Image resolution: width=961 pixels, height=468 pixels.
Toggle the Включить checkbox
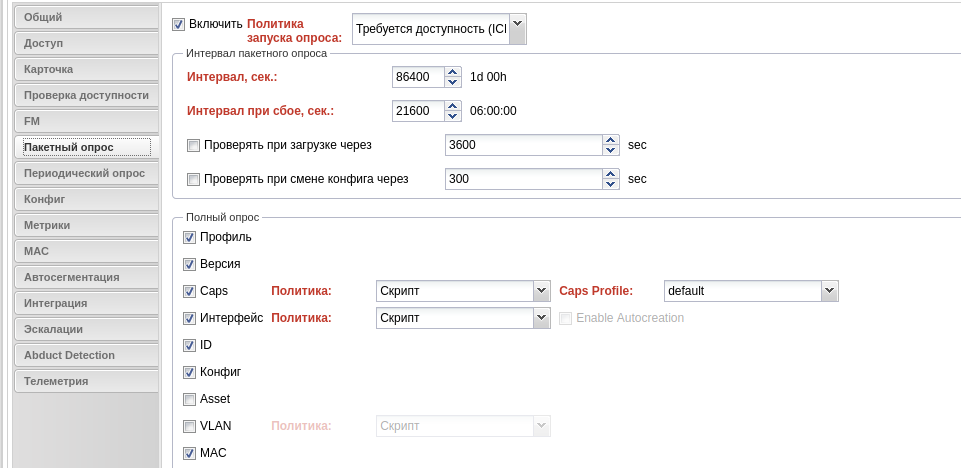178,25
